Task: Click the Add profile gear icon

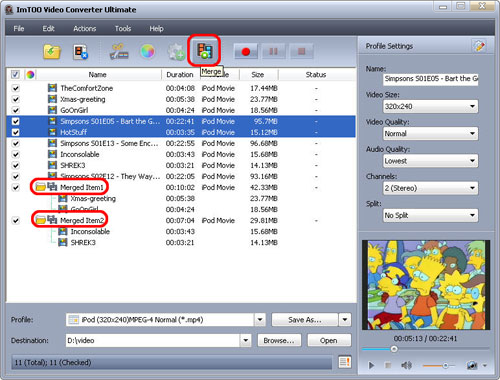Action: 176,52
